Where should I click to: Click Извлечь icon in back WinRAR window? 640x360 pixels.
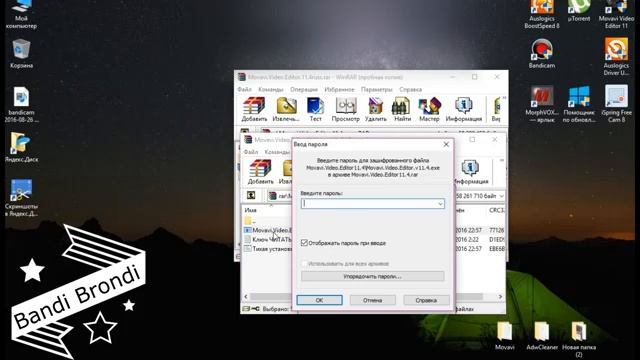286,109
